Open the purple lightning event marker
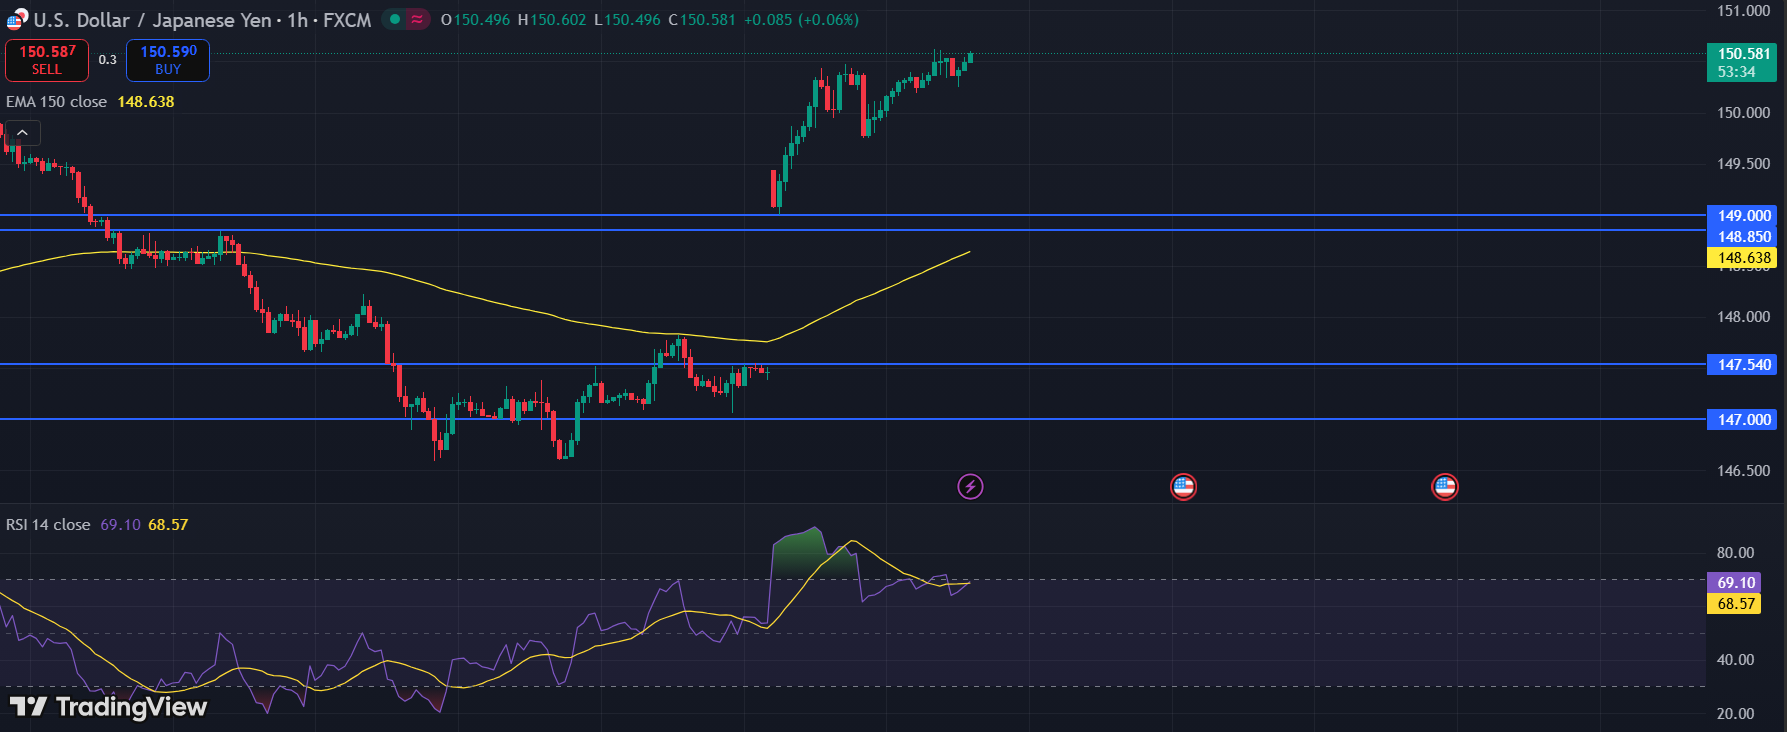 click(970, 487)
